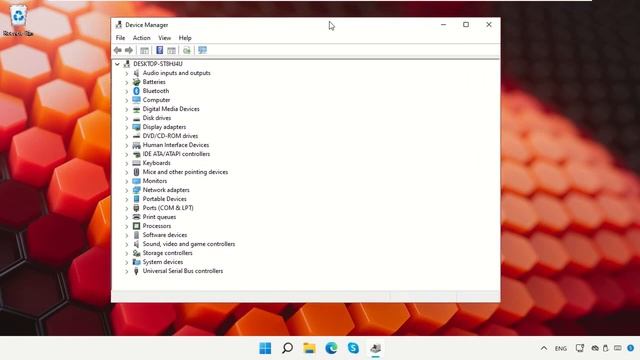Toggle the Show/Hide Console Tree toolbar icon
Screen dimensions: 640x360
tap(144, 50)
